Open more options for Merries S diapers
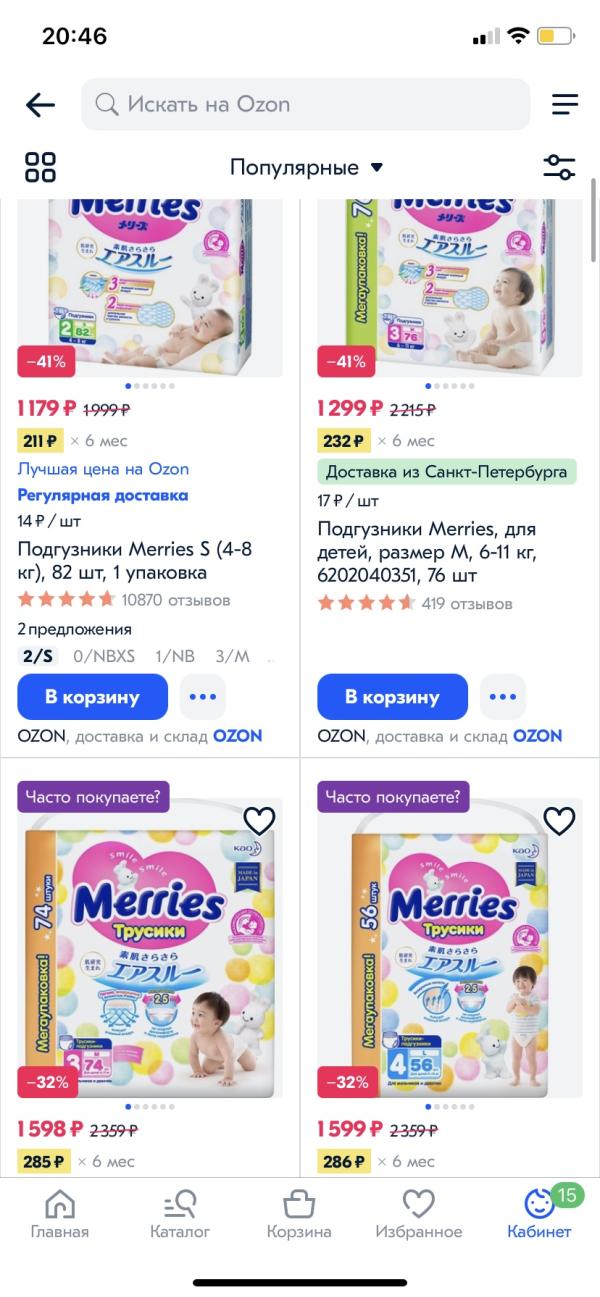 203,697
